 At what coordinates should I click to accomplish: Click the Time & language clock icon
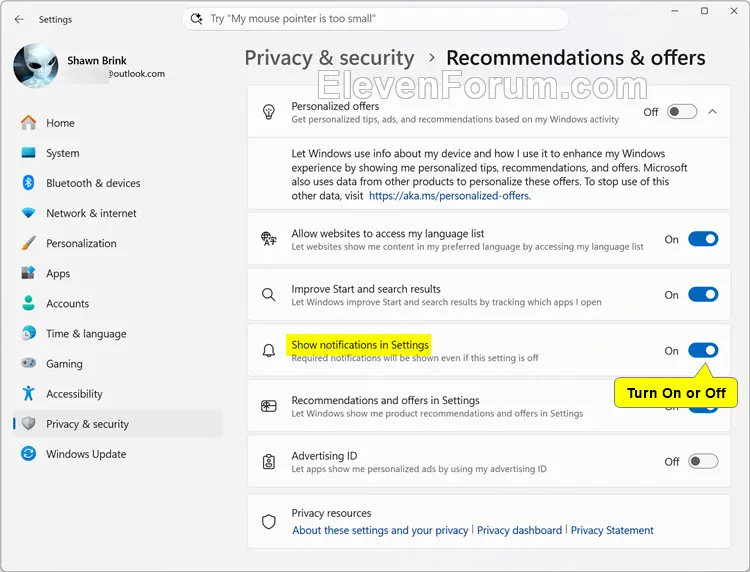click(29, 333)
